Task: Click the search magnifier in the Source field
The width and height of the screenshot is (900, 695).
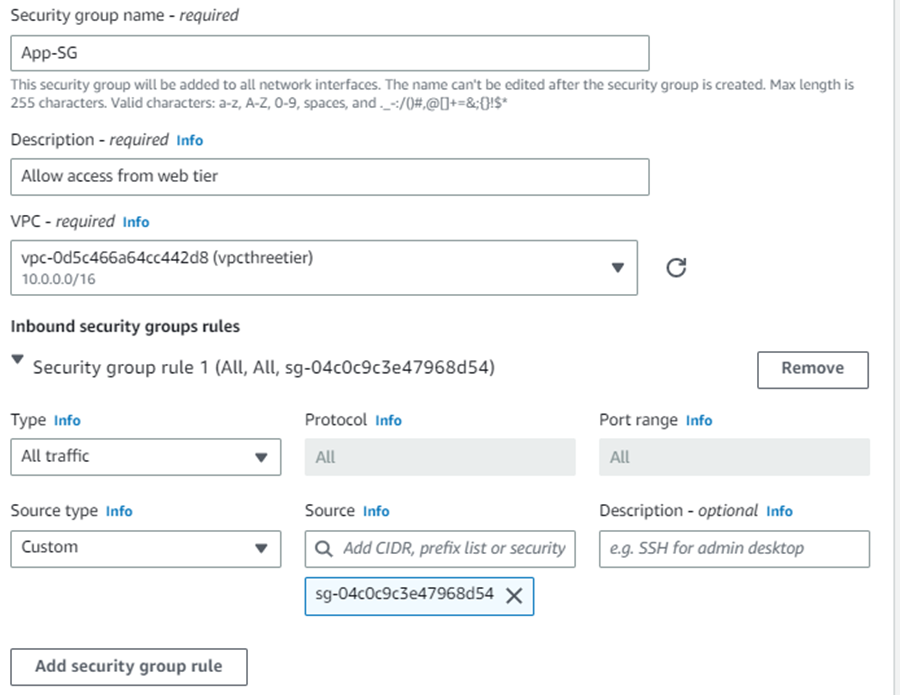Action: [x=321, y=548]
